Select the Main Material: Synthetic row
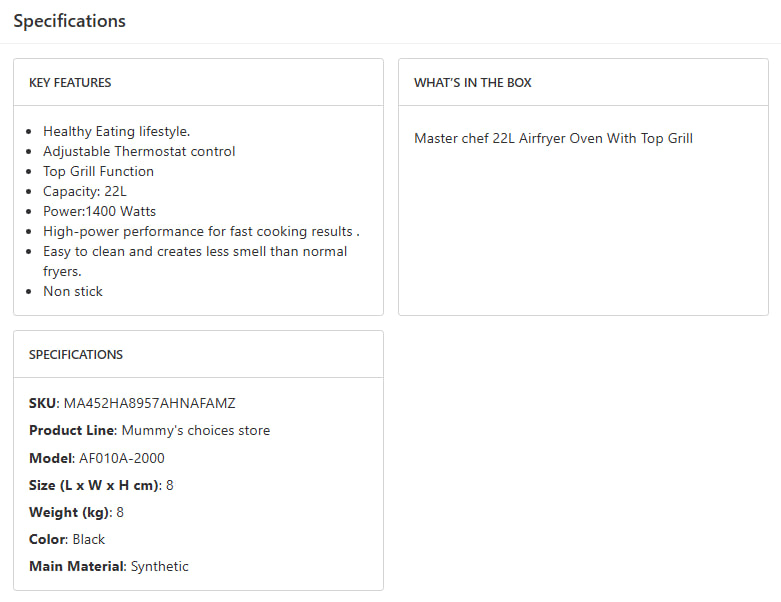The height and width of the screenshot is (602, 781). coord(108,566)
